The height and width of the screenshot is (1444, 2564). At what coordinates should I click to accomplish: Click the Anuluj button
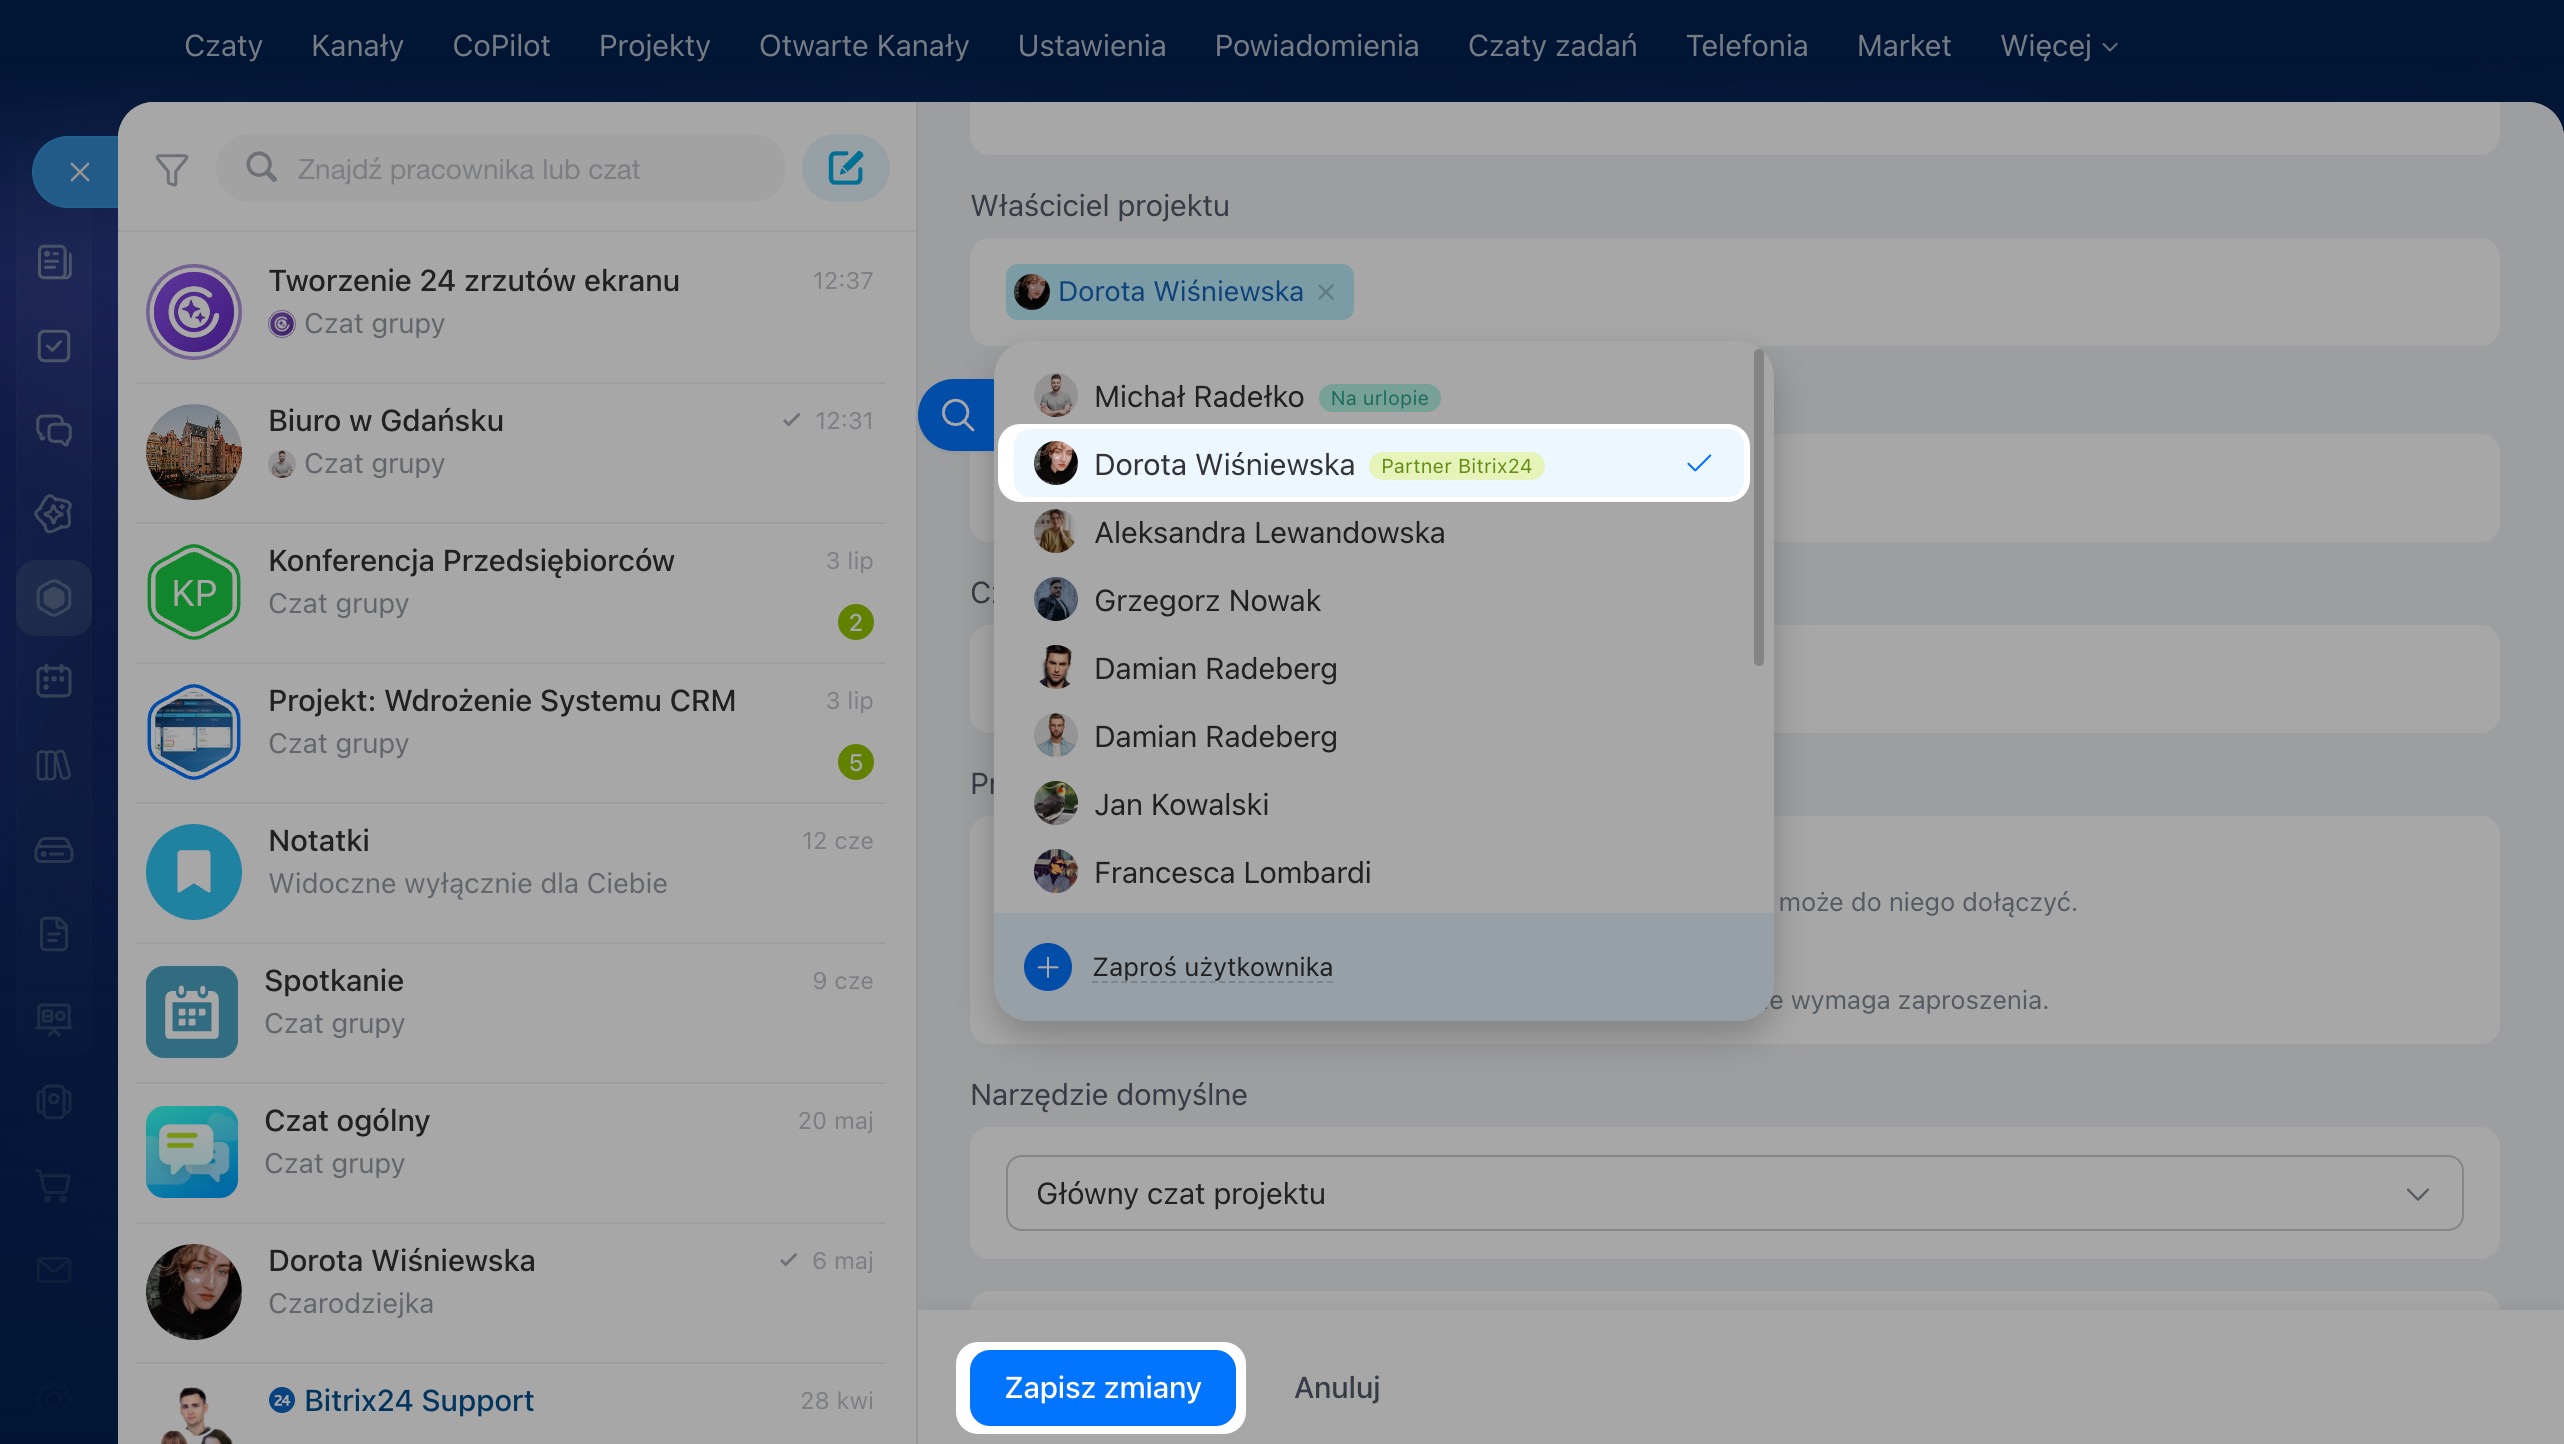1337,1387
